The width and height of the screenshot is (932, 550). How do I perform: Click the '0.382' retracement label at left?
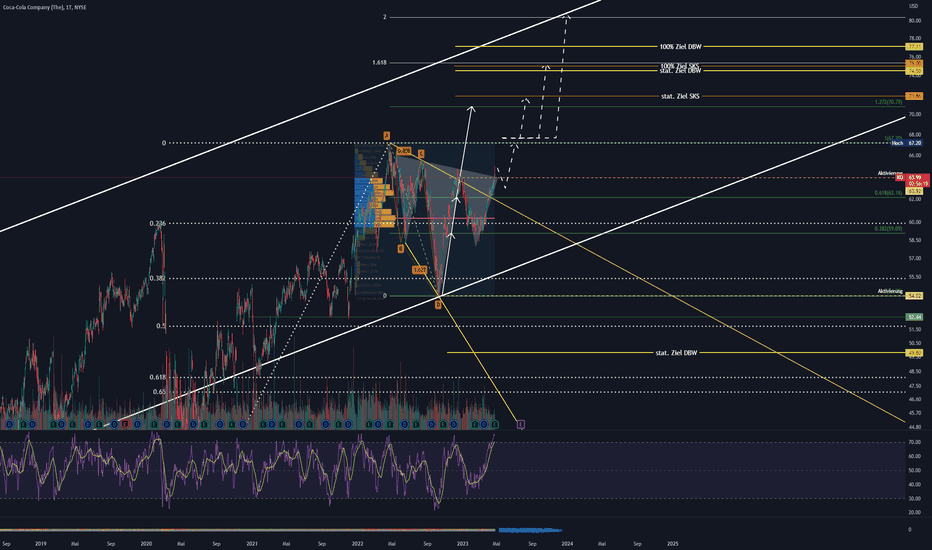pos(158,278)
